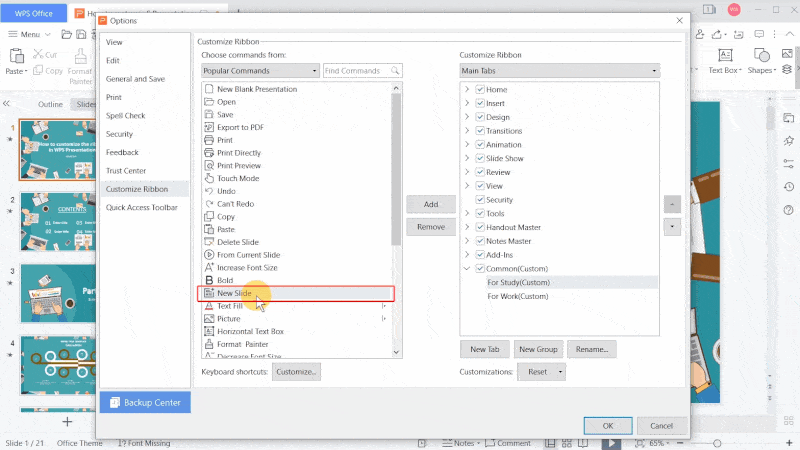Viewport: 800px width, 450px height.
Task: Expand the Tools tree node
Action: (x=467, y=213)
